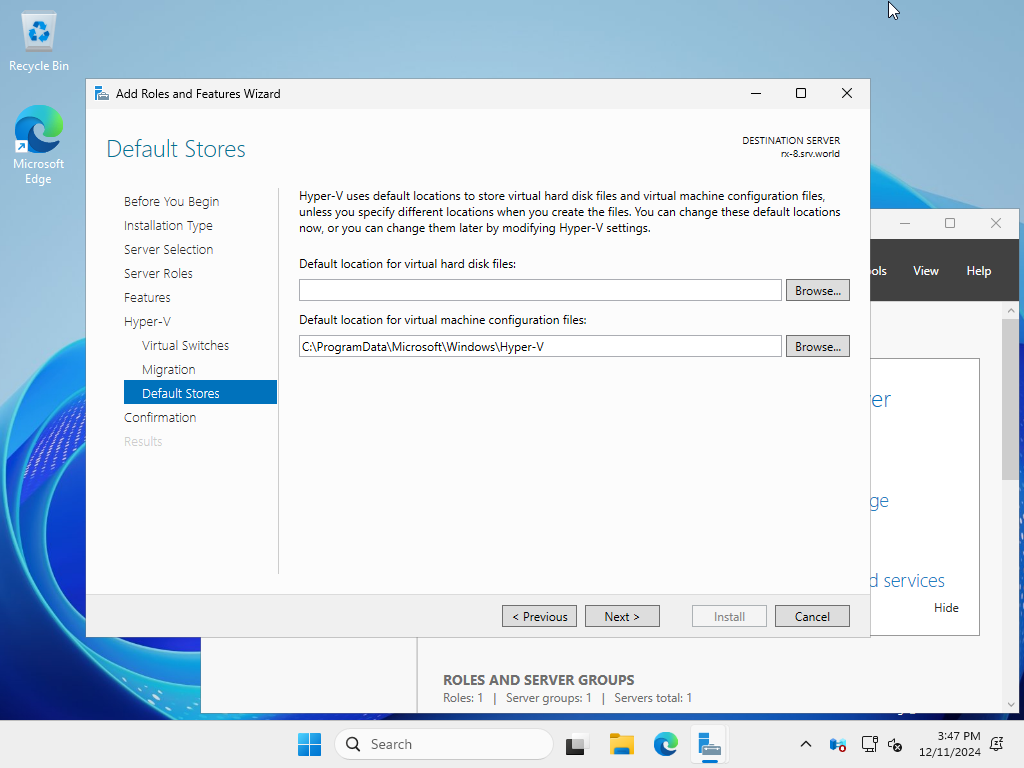Open the Help menu in Server Manager
The image size is (1024, 768).
978,270
